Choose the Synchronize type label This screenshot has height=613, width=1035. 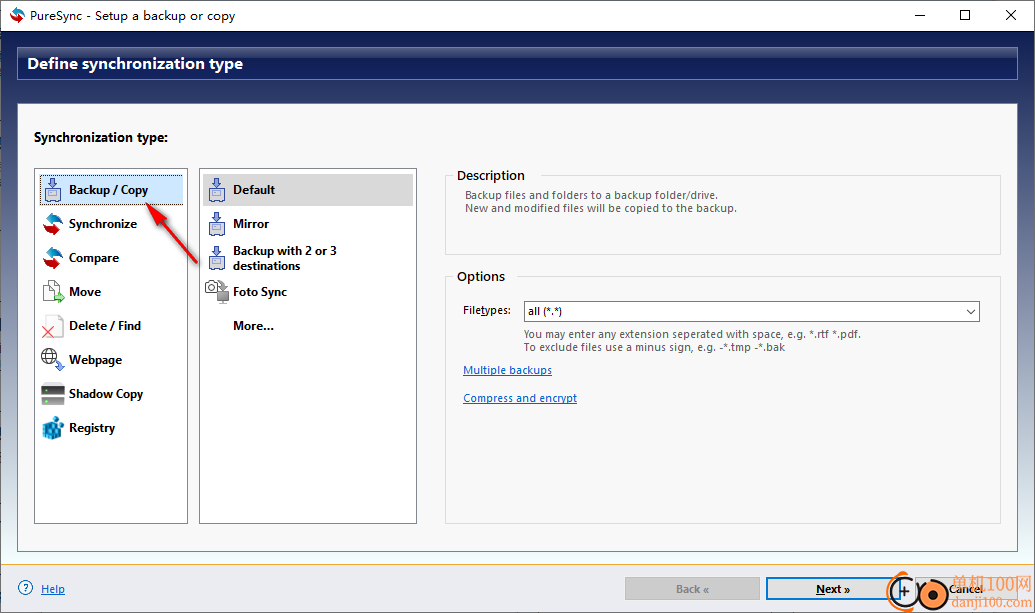pos(103,224)
